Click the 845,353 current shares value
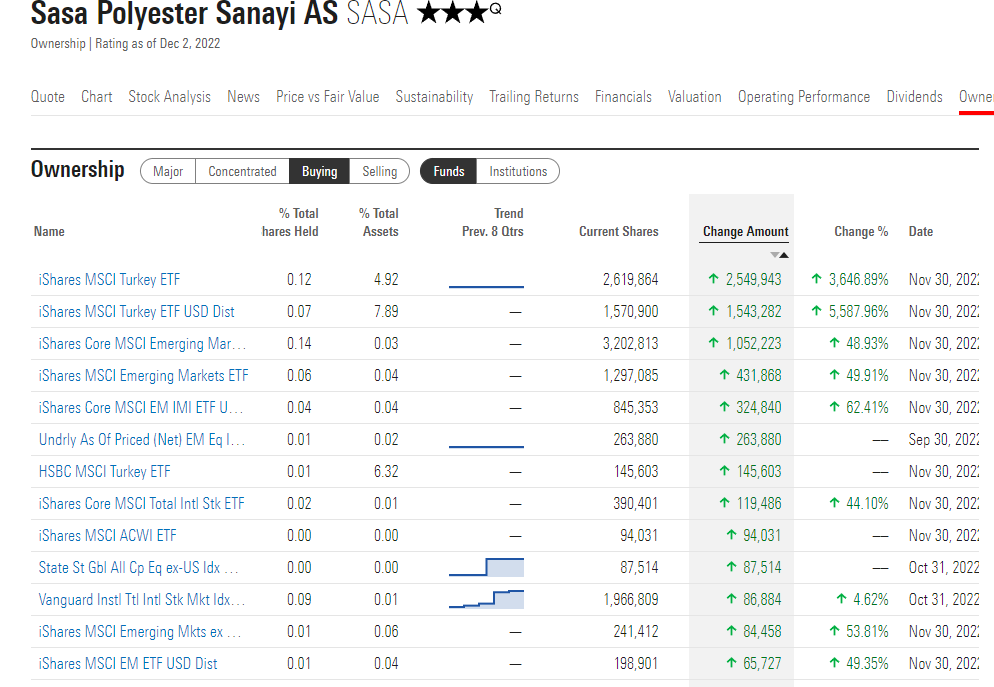 (636, 407)
